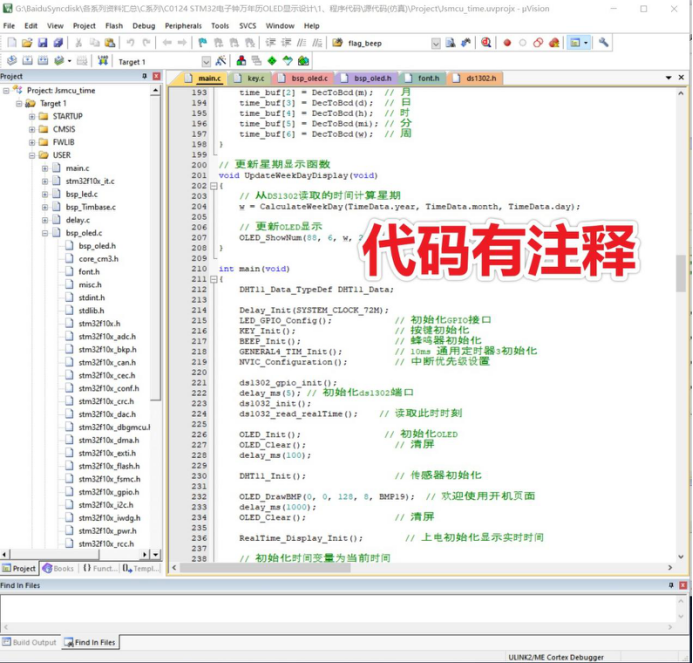Translate current file icon
The width and height of the screenshot is (693, 663).
tap(12, 61)
